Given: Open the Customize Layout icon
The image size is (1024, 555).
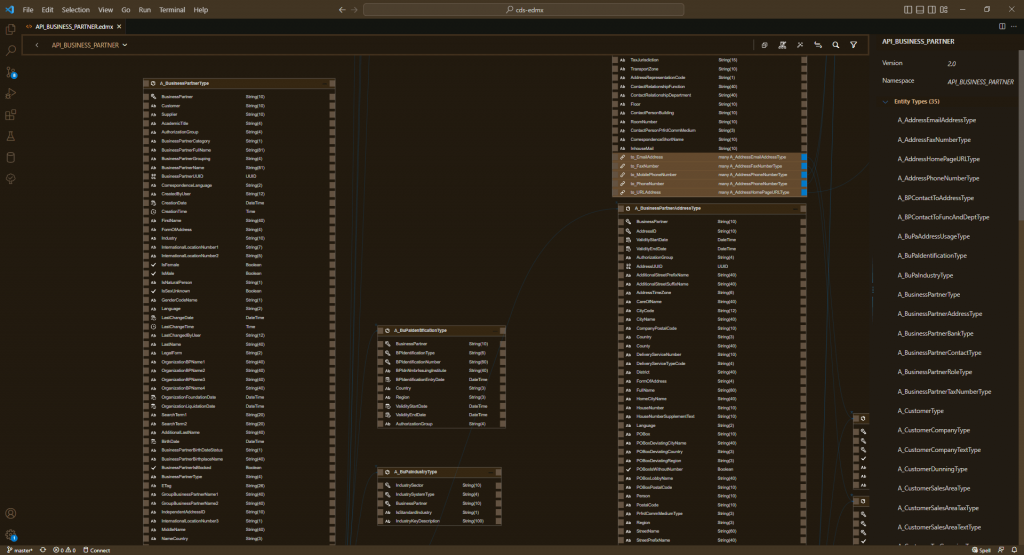Looking at the screenshot, I should click(x=944, y=10).
